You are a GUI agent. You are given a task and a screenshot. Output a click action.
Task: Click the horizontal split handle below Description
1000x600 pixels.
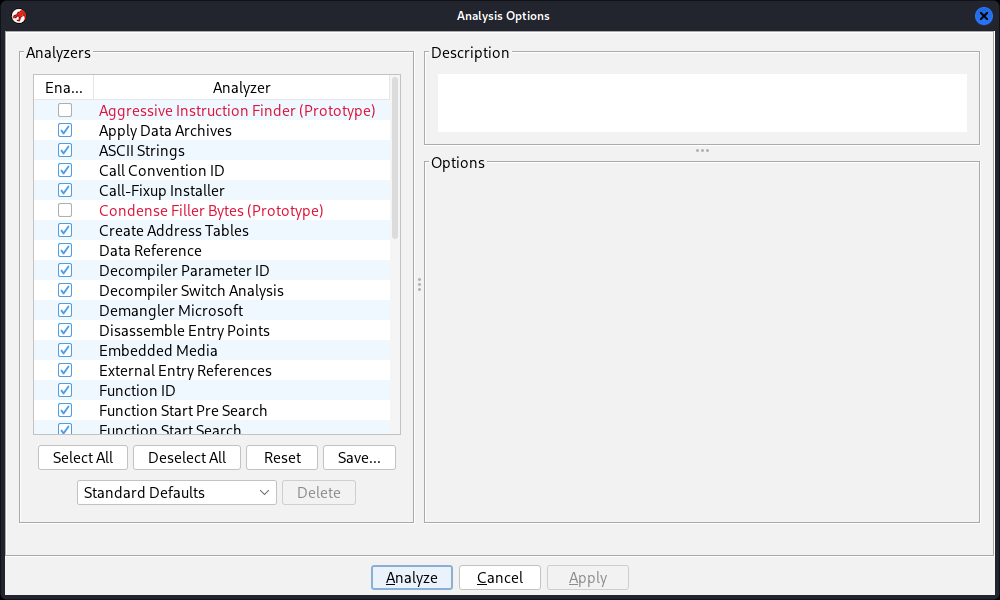702,150
